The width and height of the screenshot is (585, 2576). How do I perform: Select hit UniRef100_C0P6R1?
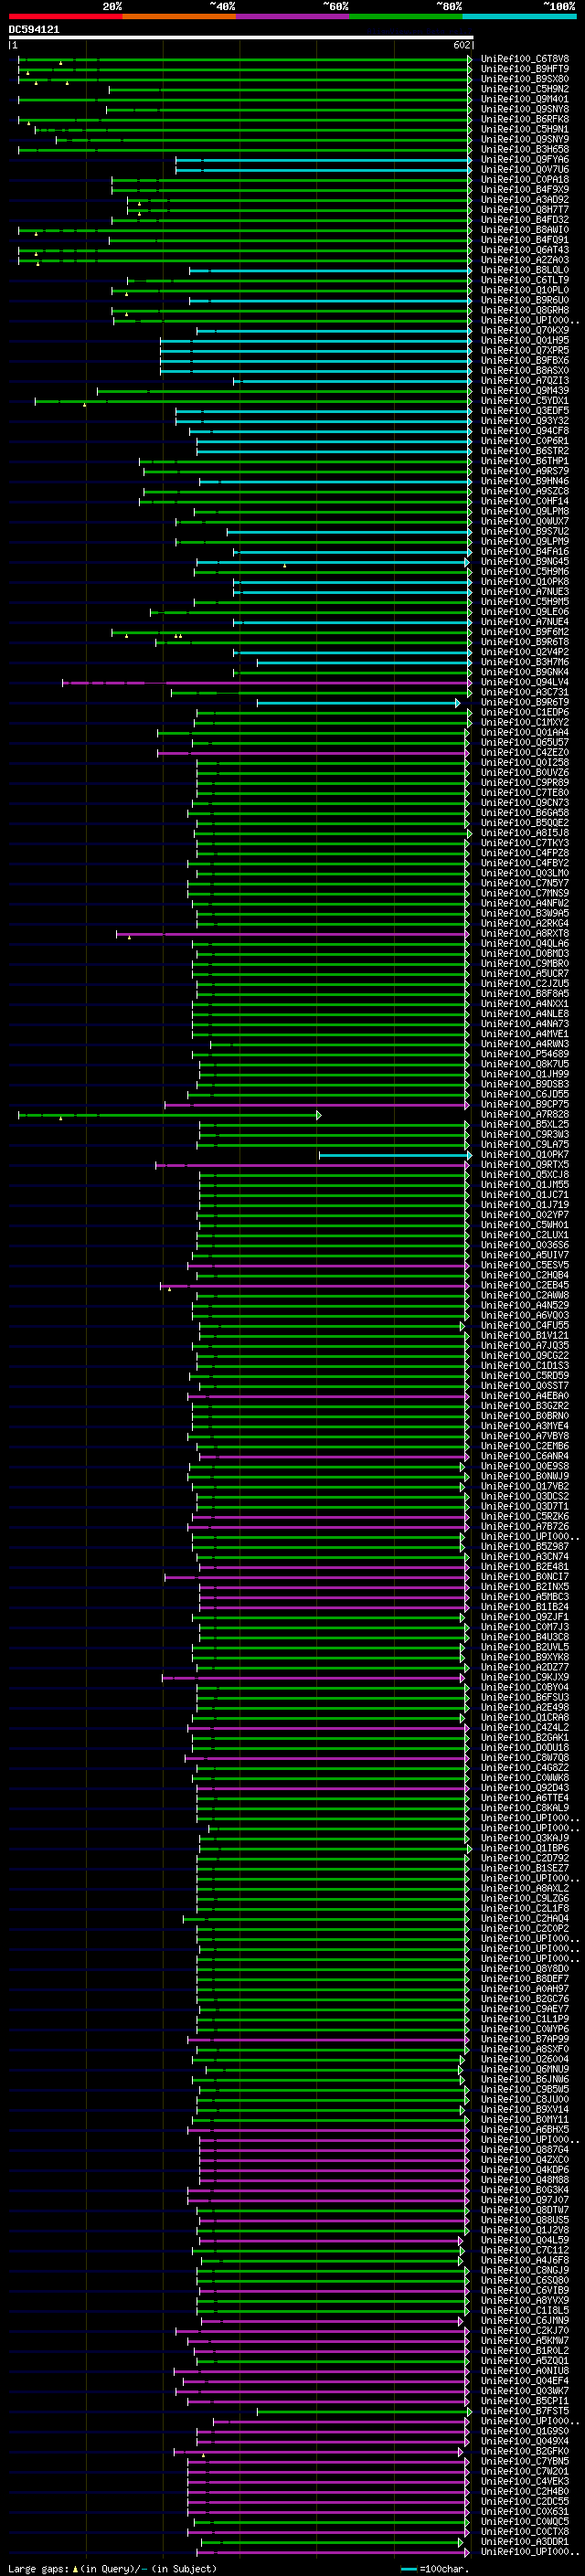(x=525, y=441)
